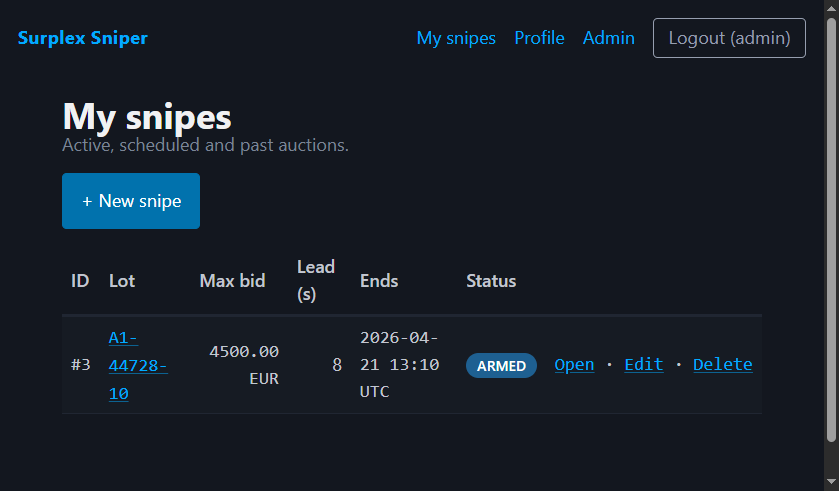Select the Lot column header
The width and height of the screenshot is (839, 491).
[122, 281]
